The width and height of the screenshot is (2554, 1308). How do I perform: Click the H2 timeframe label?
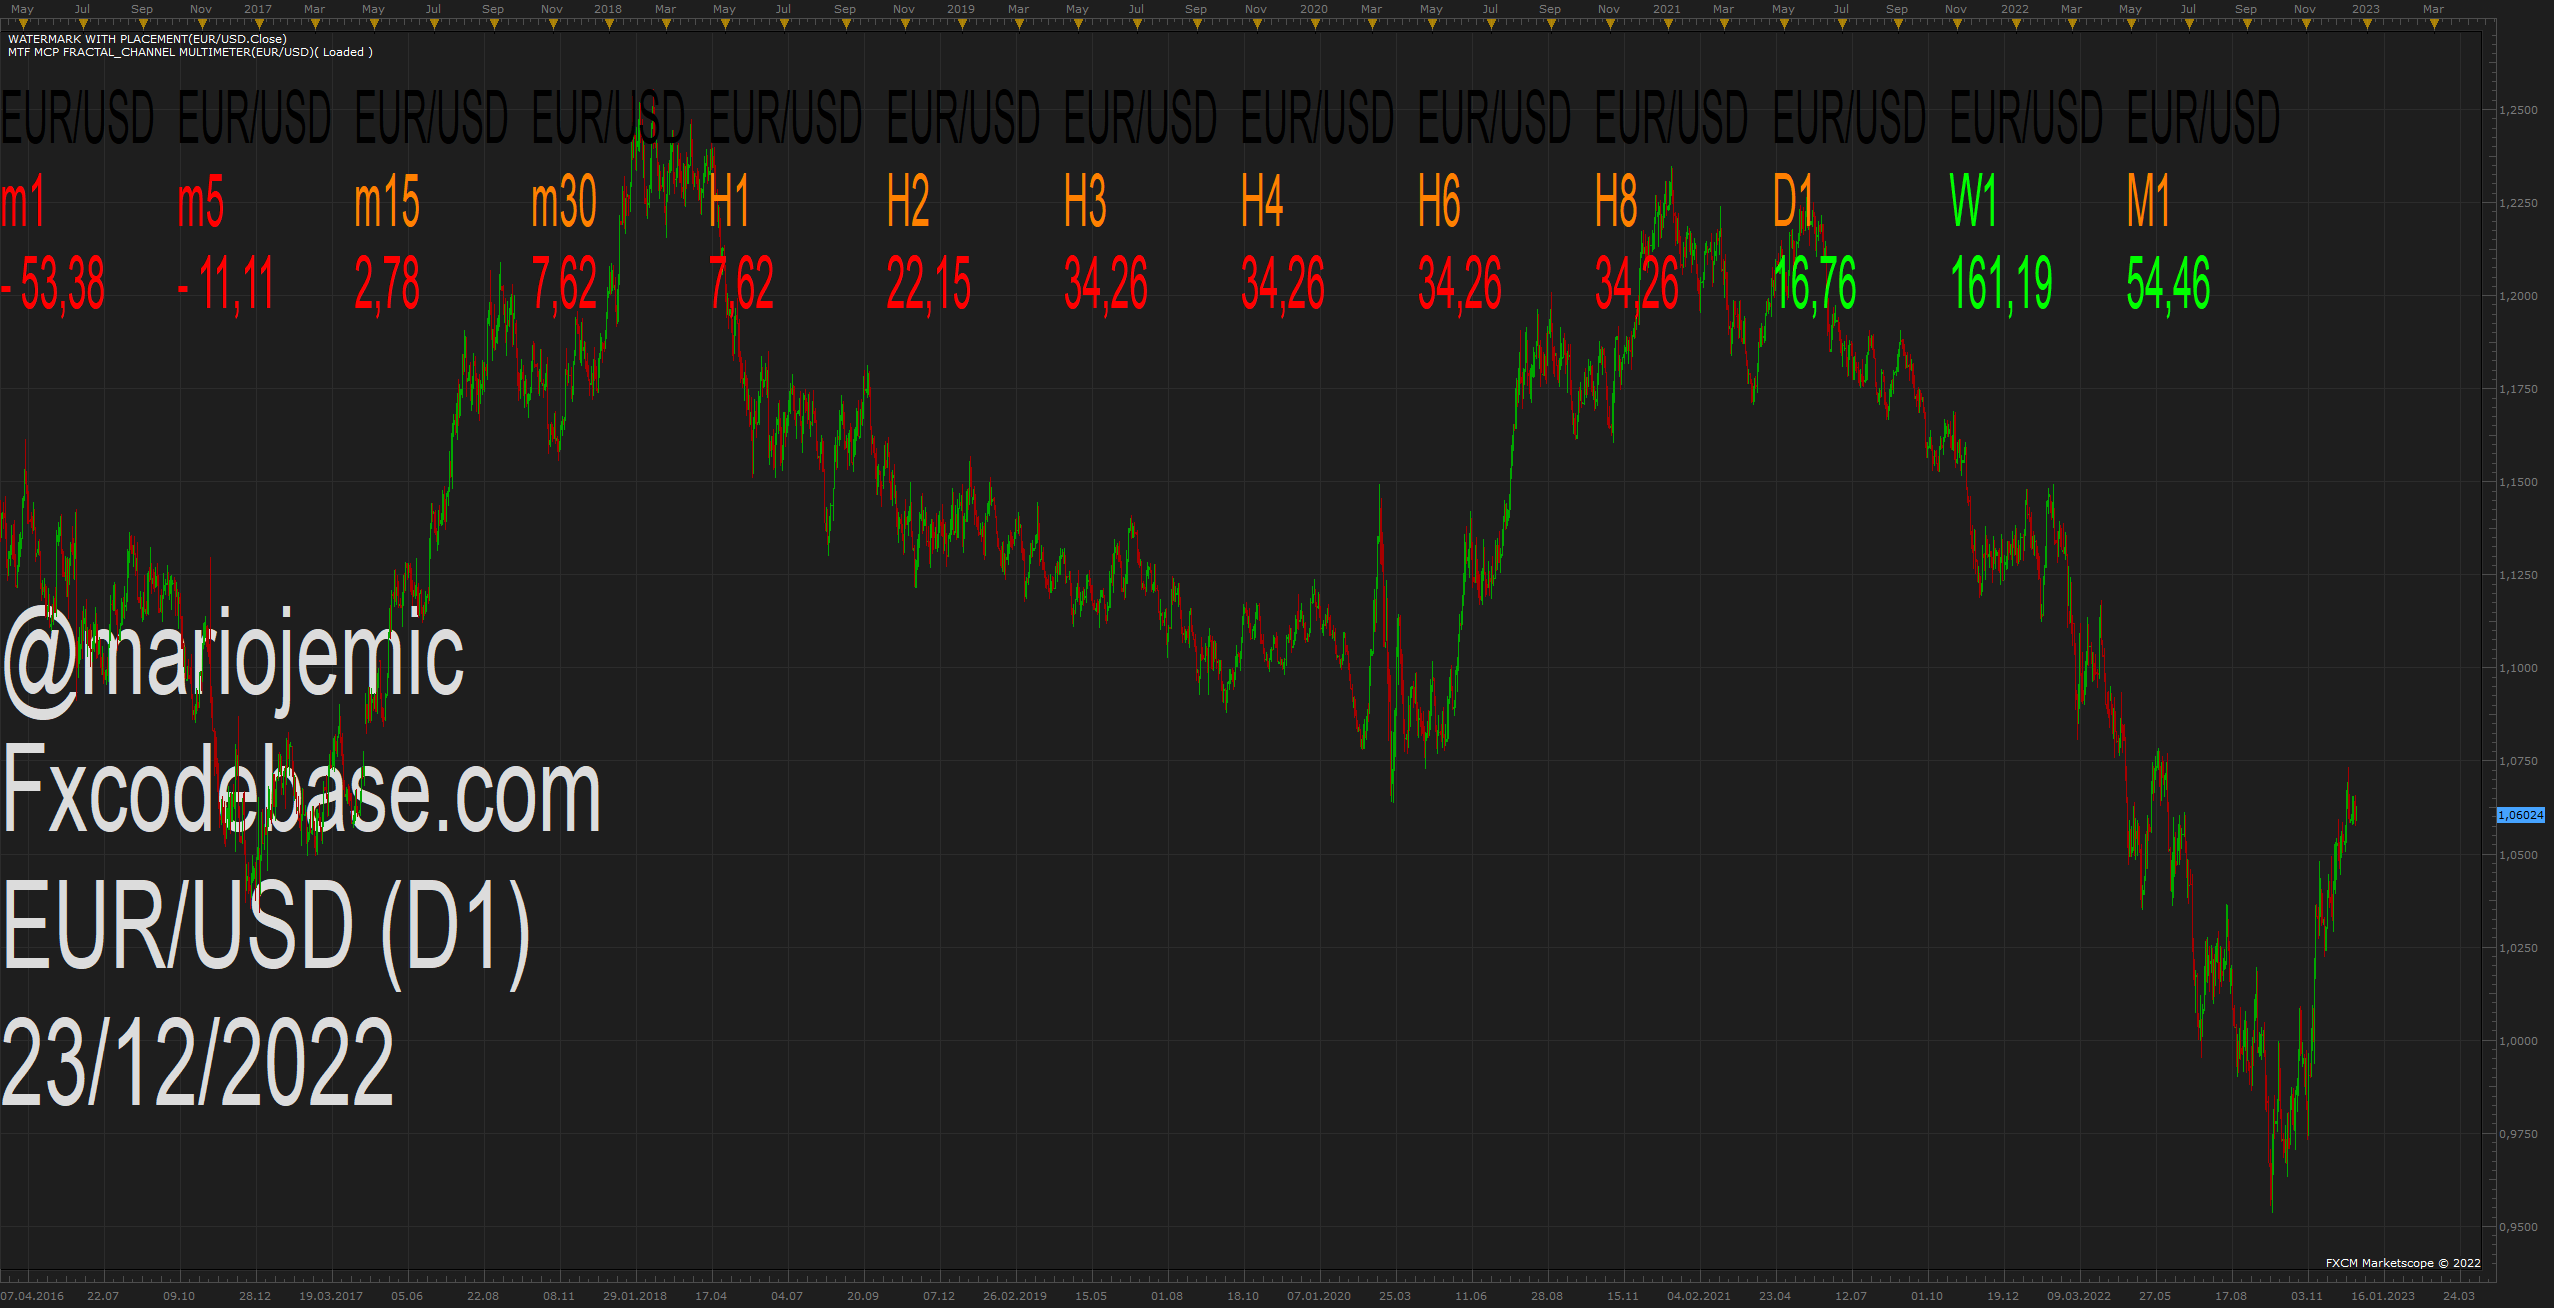908,202
